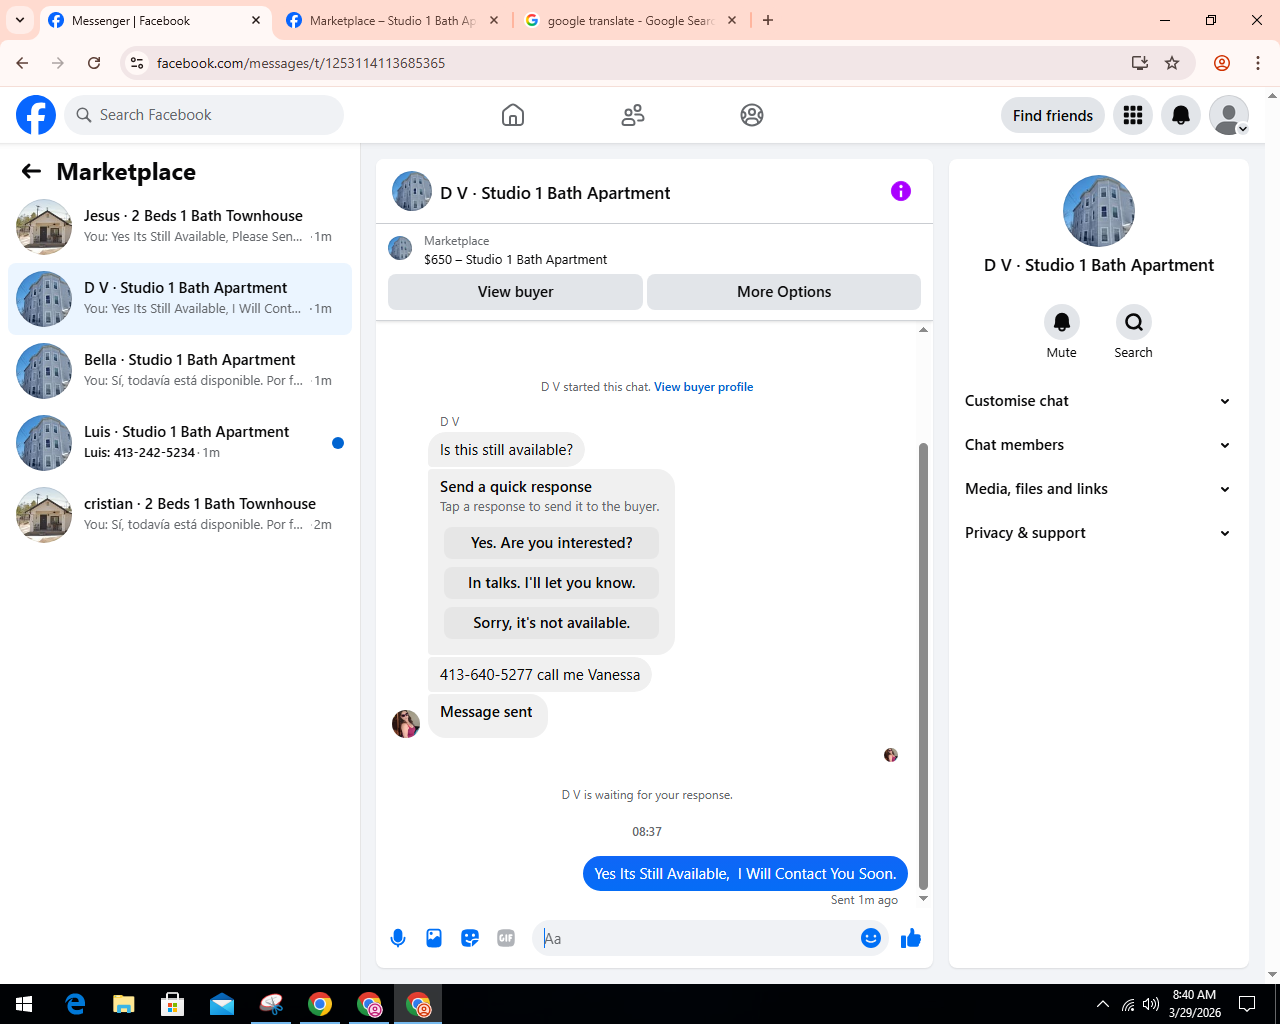
Task: Send a voice clip with microphone icon
Action: [398, 938]
